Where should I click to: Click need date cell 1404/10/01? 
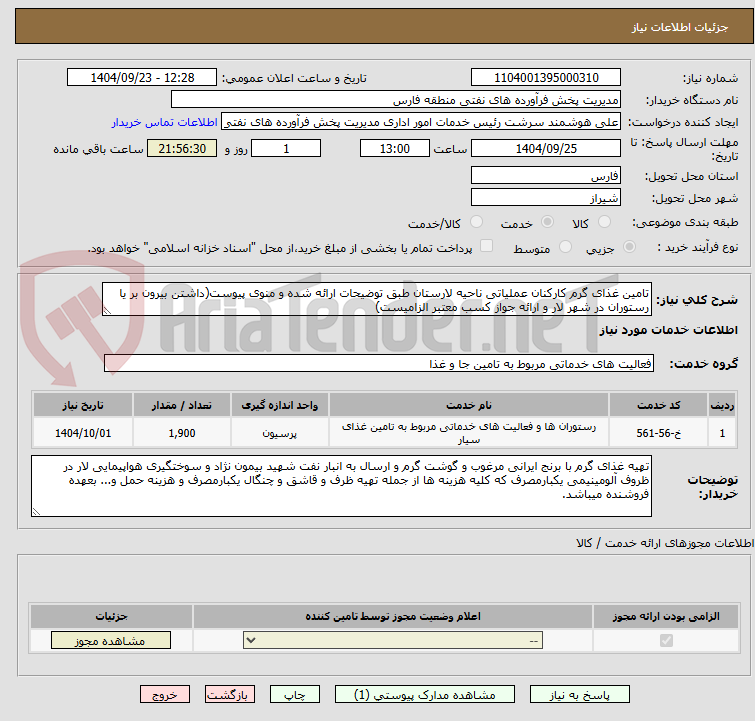[83, 433]
